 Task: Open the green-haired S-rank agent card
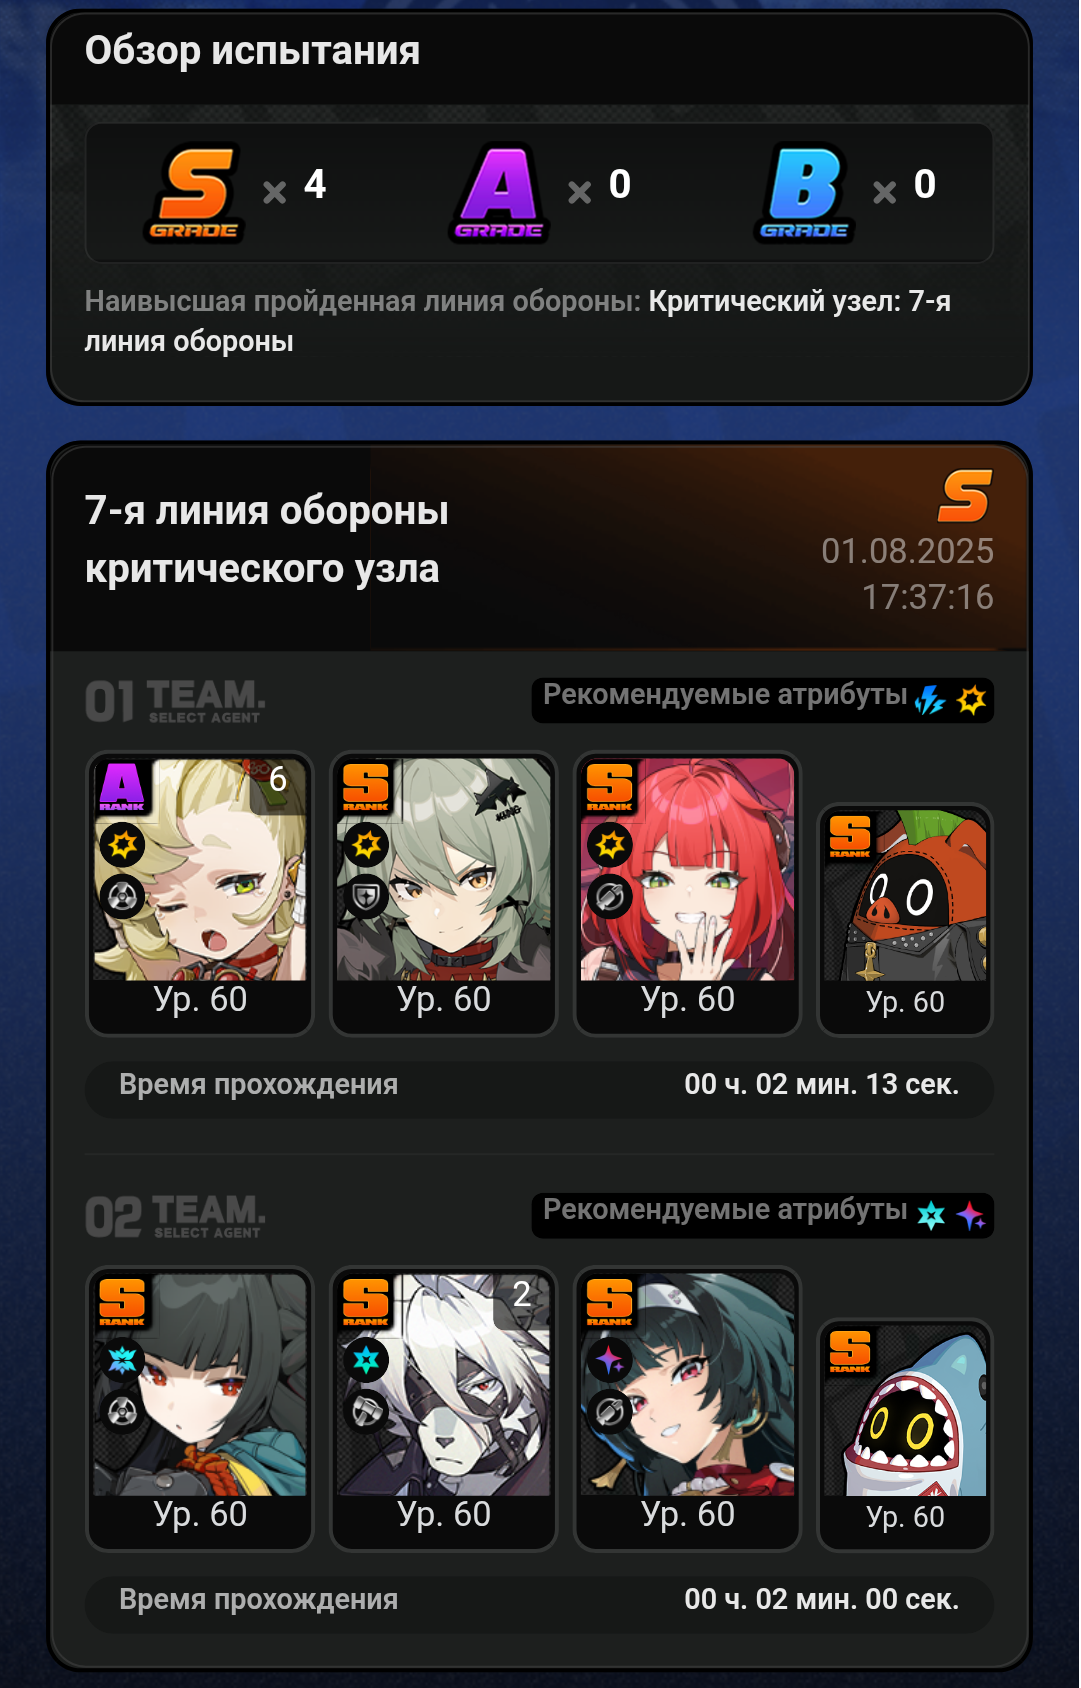[x=444, y=894]
